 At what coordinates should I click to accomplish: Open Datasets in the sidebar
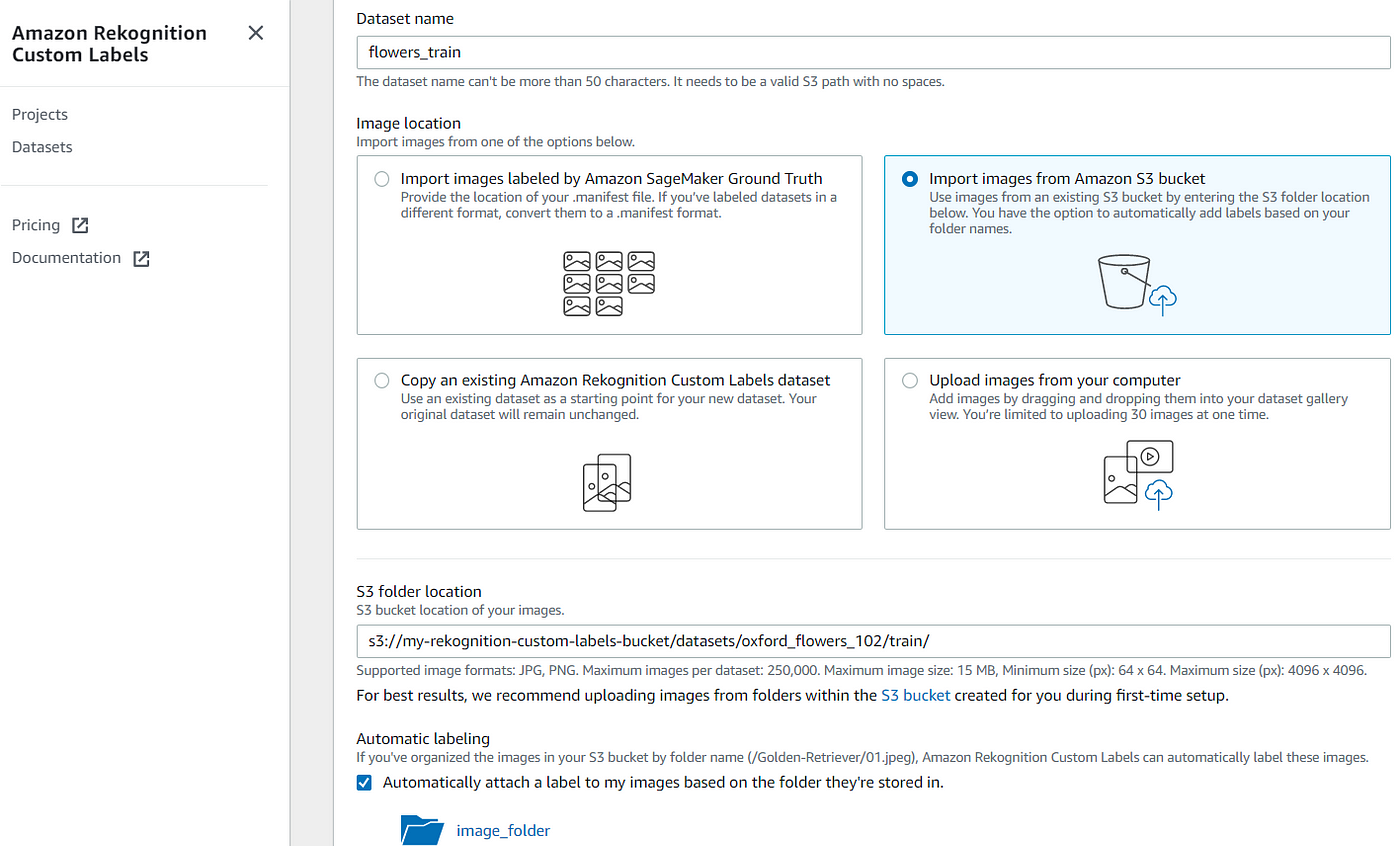click(x=42, y=146)
